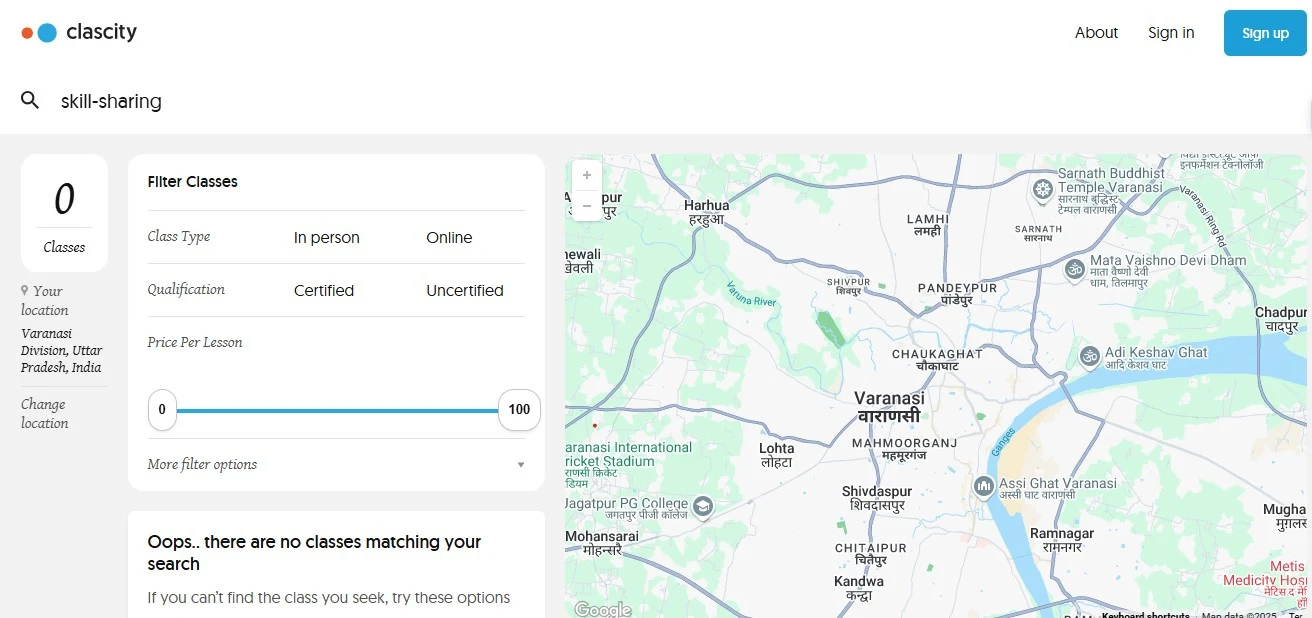Open the Sign in page
Image resolution: width=1312 pixels, height=618 pixels.
[1171, 33]
